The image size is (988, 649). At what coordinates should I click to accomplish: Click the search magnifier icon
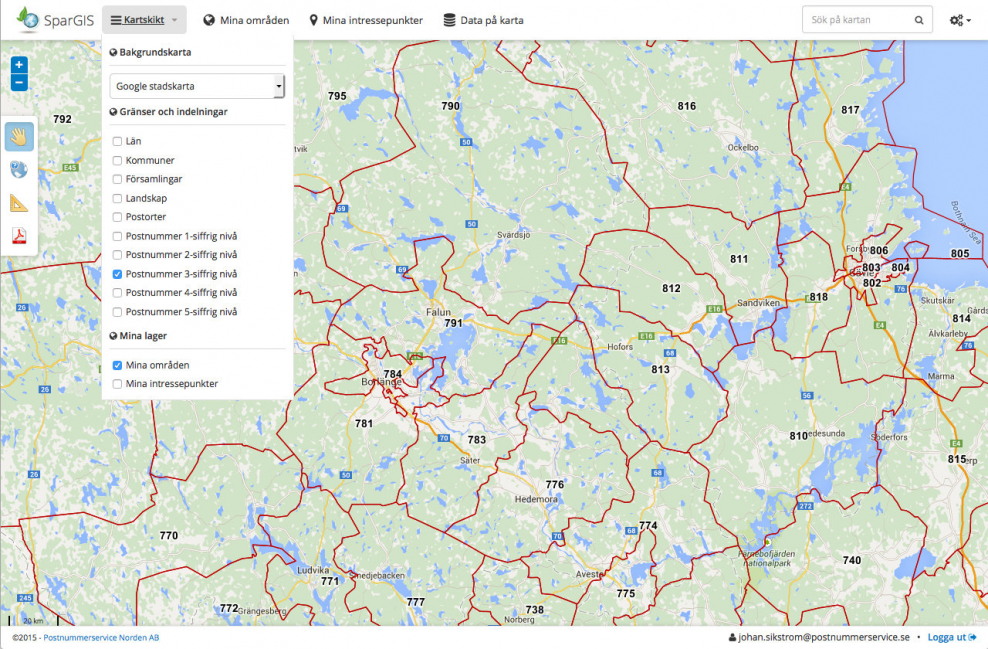[x=918, y=20]
